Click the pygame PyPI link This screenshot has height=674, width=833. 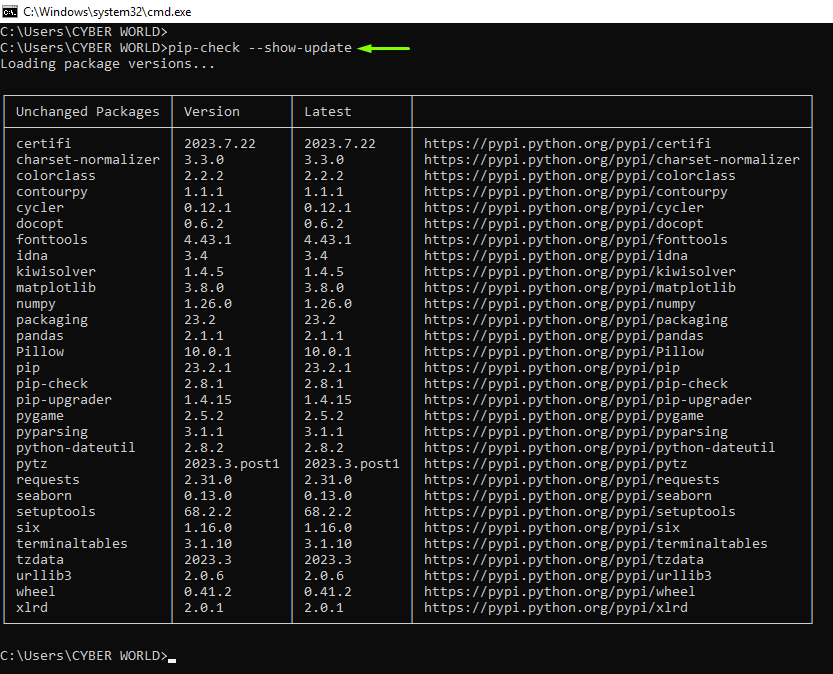tap(563, 416)
